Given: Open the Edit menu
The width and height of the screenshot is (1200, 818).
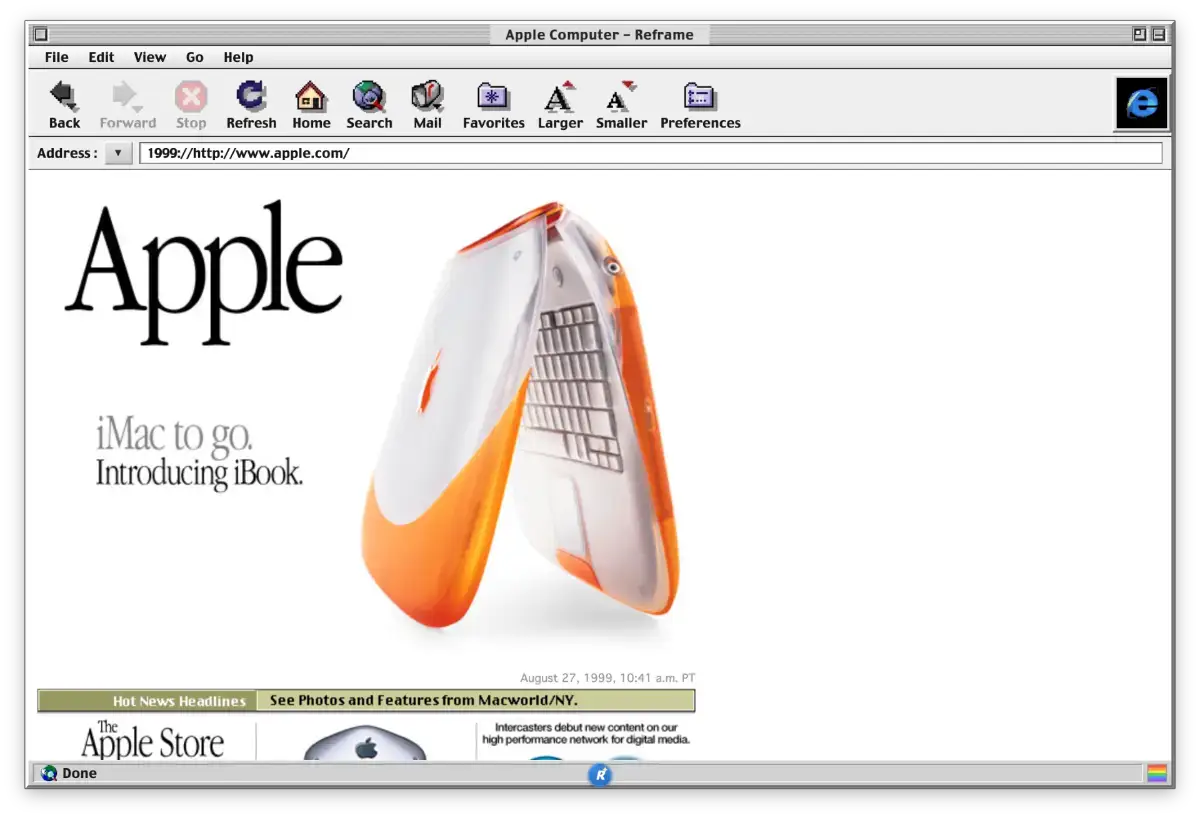Looking at the screenshot, I should (x=101, y=57).
